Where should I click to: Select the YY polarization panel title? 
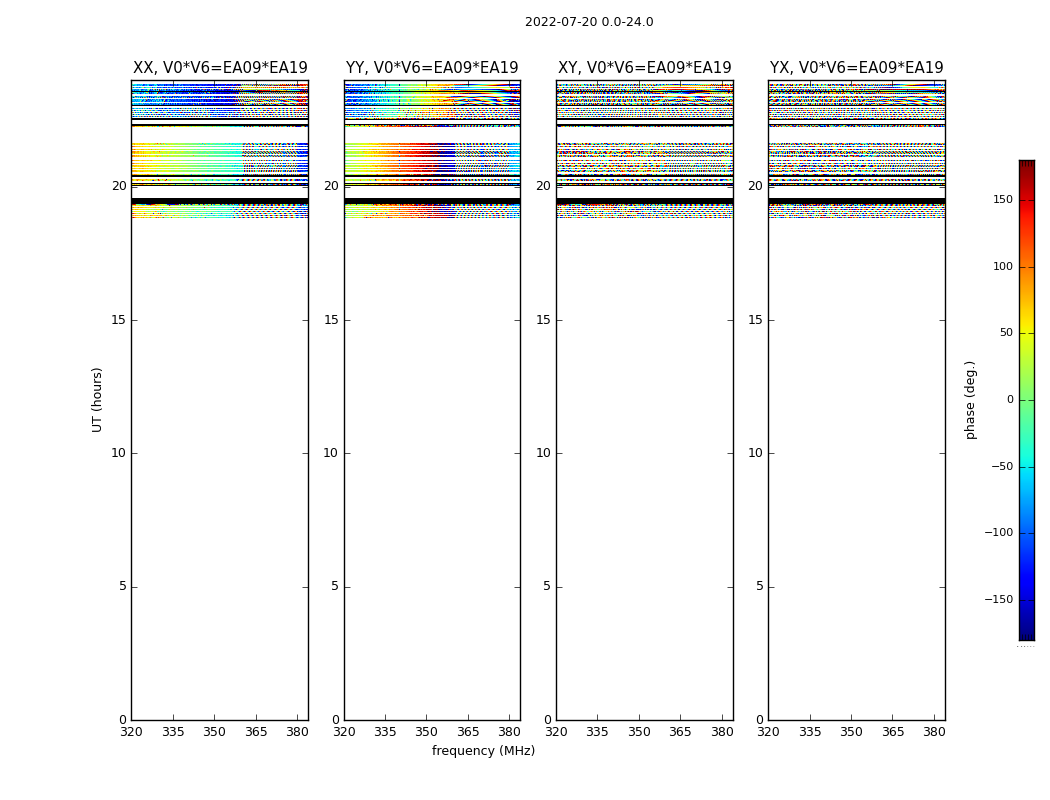432,68
